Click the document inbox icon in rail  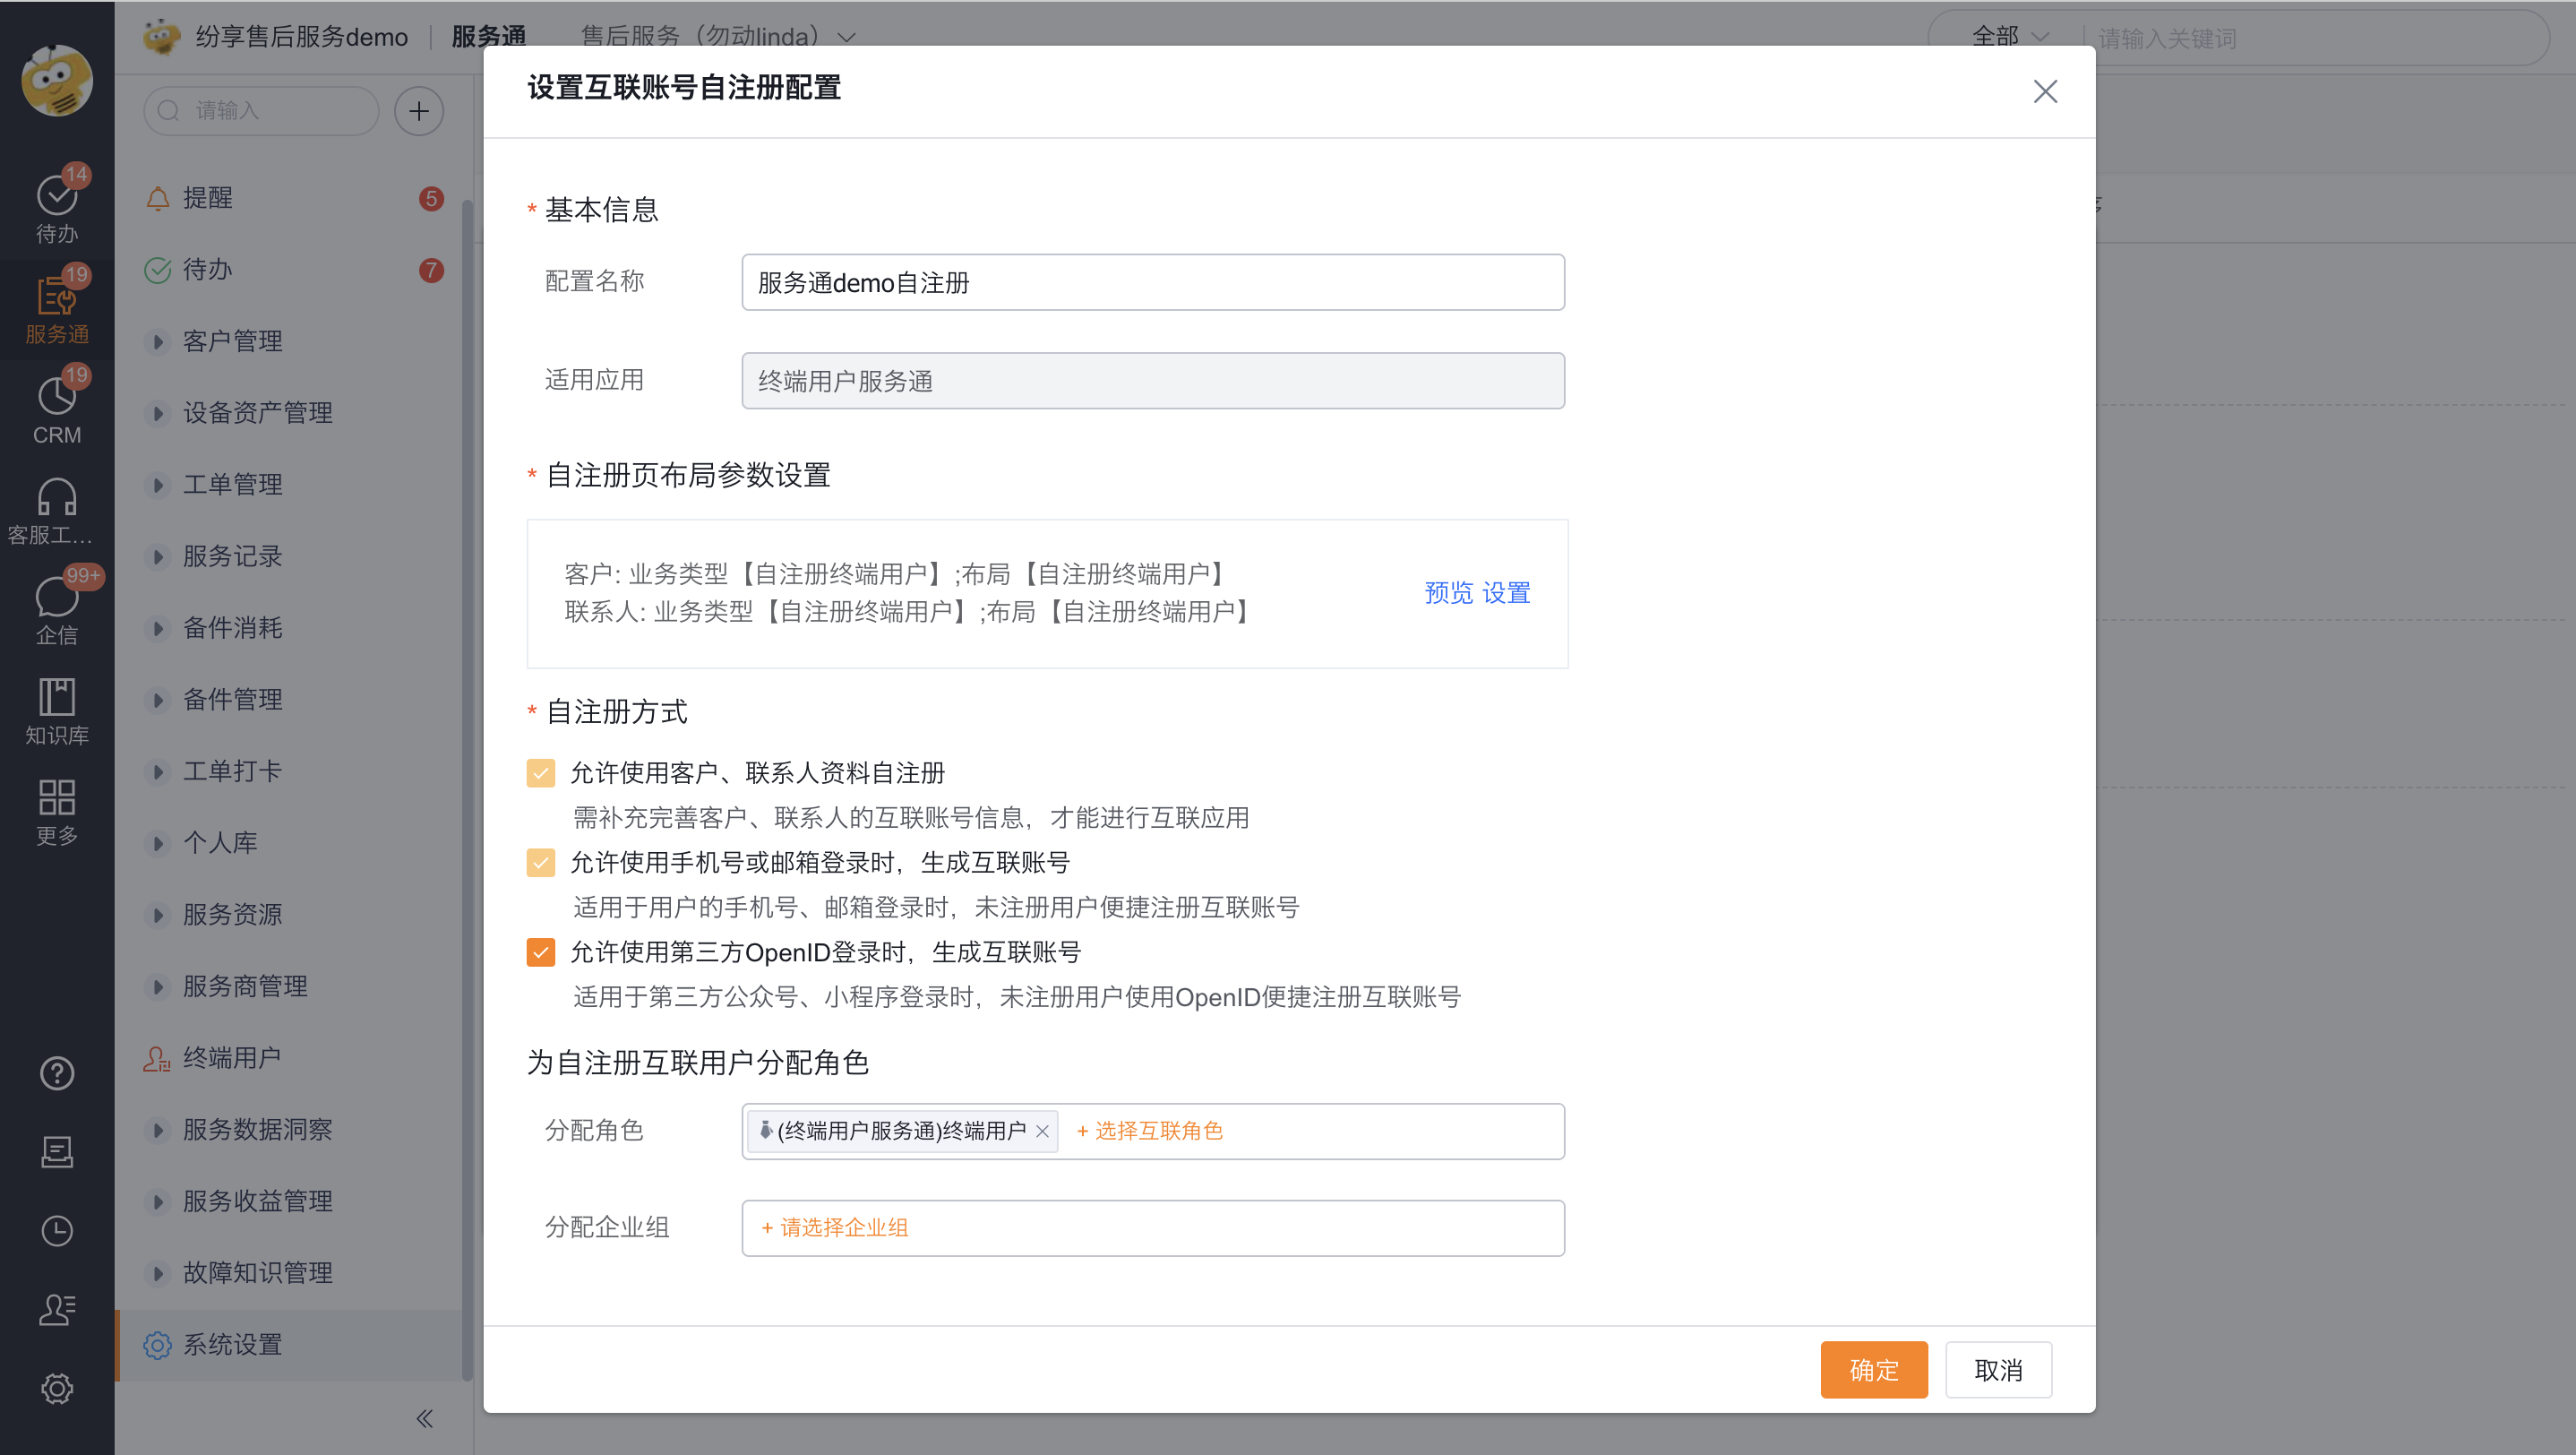pyautogui.click(x=57, y=1152)
